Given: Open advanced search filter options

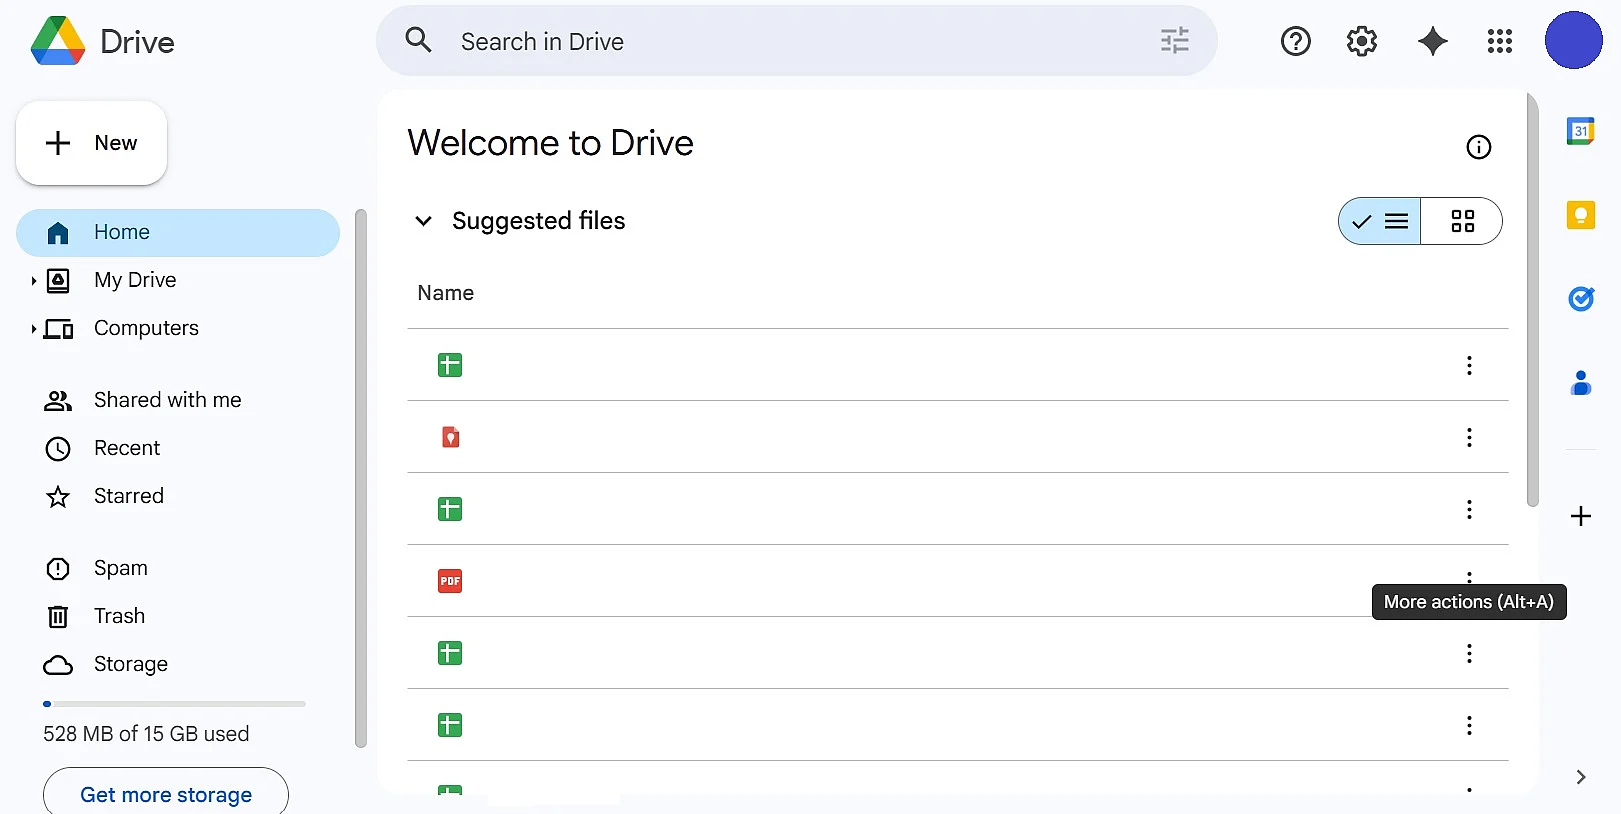Looking at the screenshot, I should pos(1174,41).
